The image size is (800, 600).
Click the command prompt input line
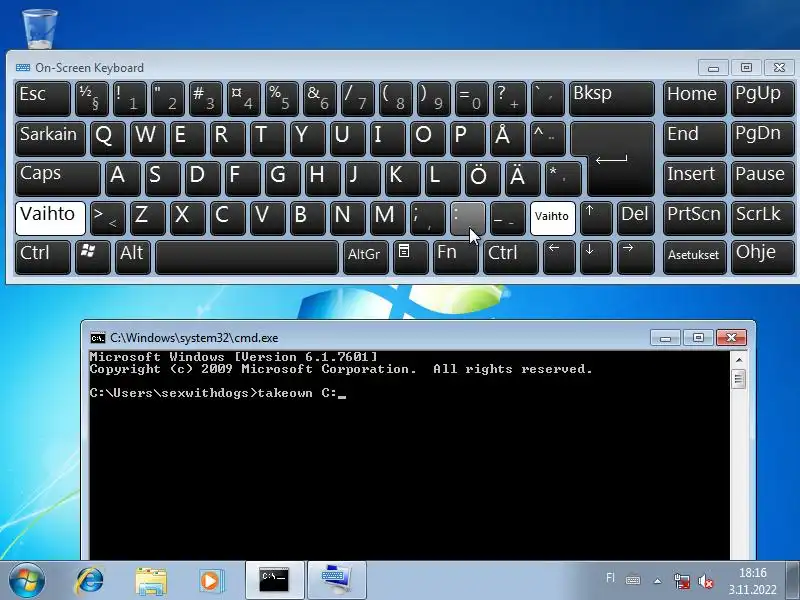coord(218,393)
